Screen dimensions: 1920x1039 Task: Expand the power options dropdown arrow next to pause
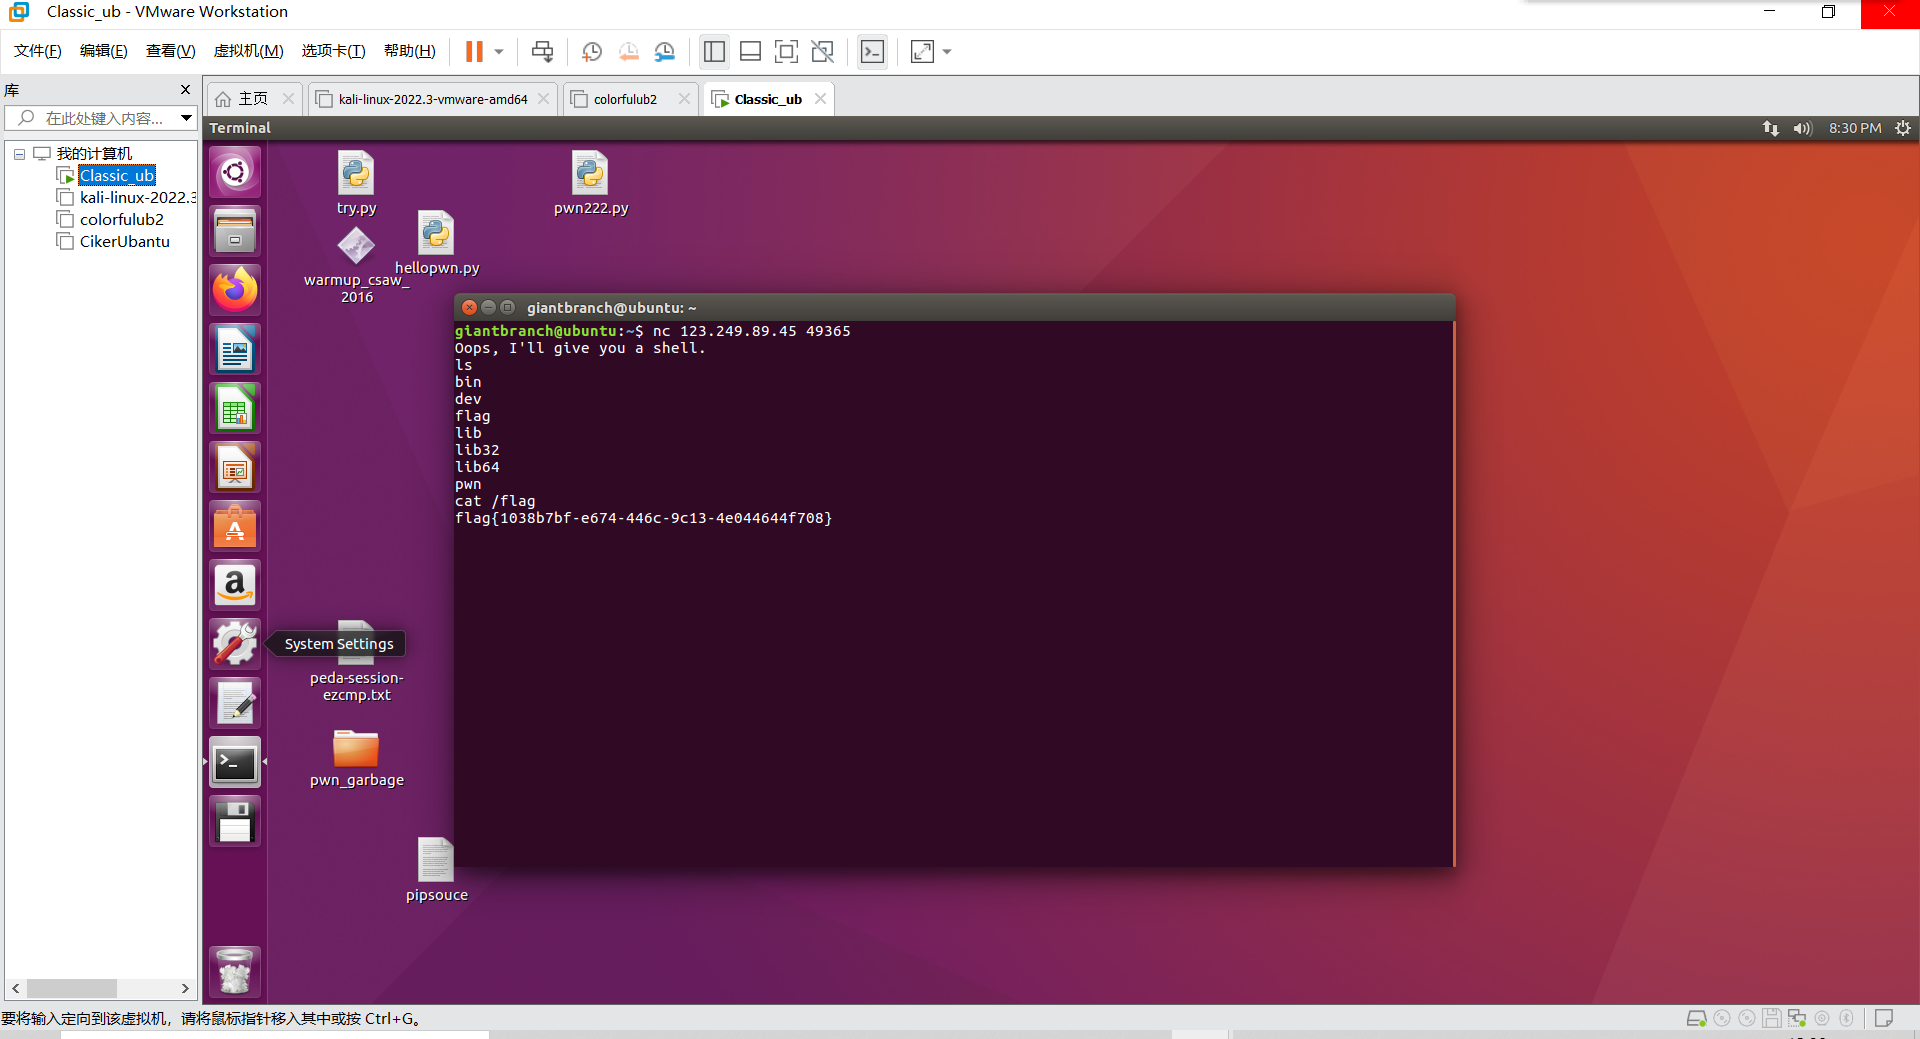[x=499, y=52]
